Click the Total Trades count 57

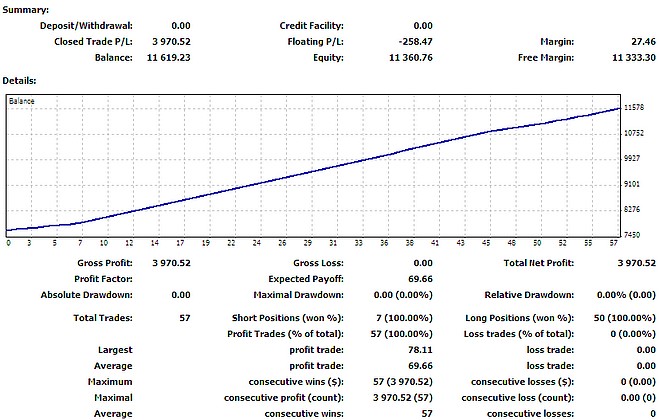pyautogui.click(x=185, y=318)
